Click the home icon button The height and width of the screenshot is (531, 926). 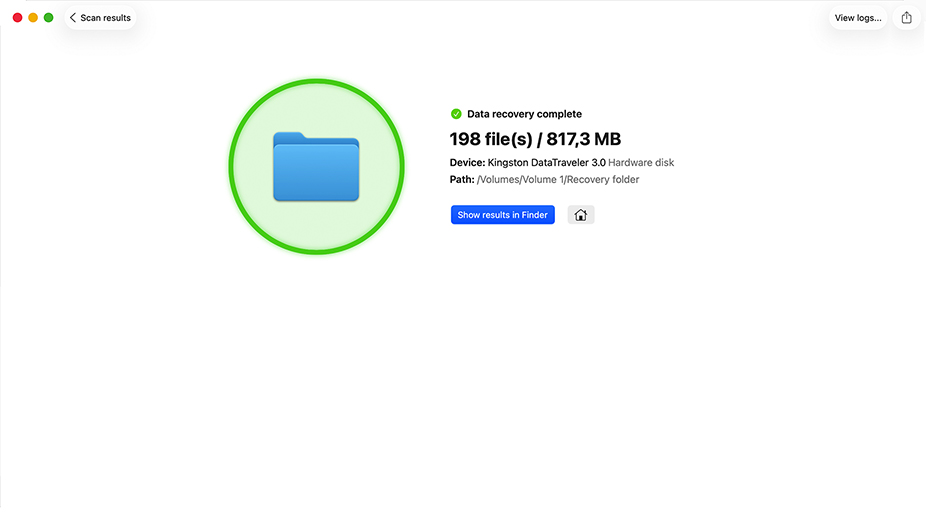click(581, 215)
